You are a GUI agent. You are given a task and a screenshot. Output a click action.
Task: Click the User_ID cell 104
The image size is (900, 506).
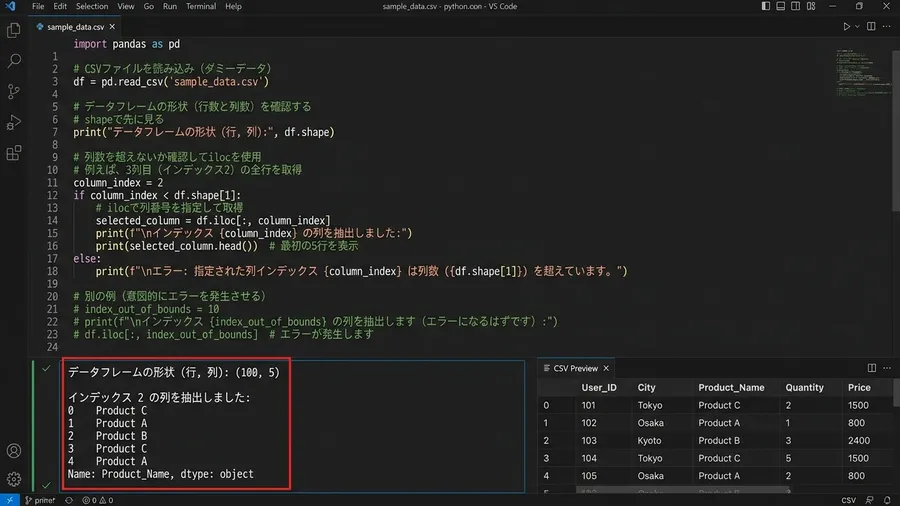589,458
